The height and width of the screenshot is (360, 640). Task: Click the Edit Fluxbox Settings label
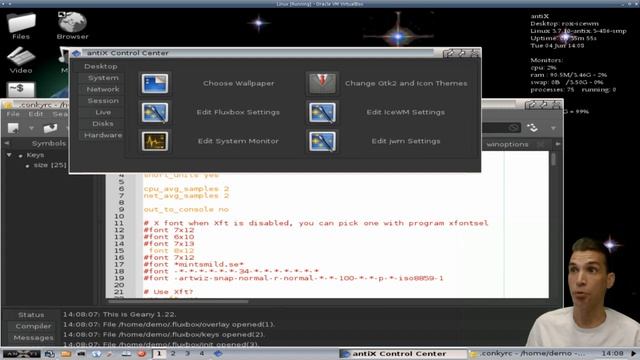point(238,112)
